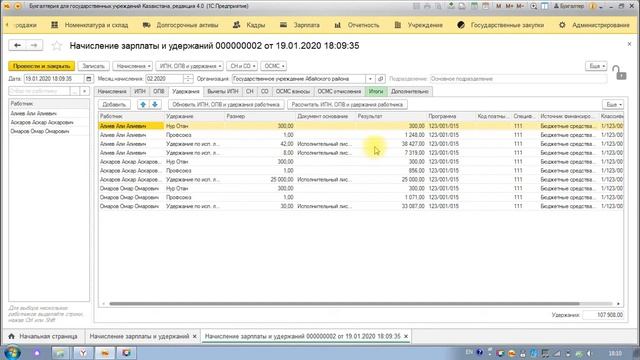Click the panel layout icon in title bar
The image size is (640, 360).
[x=544, y=6]
